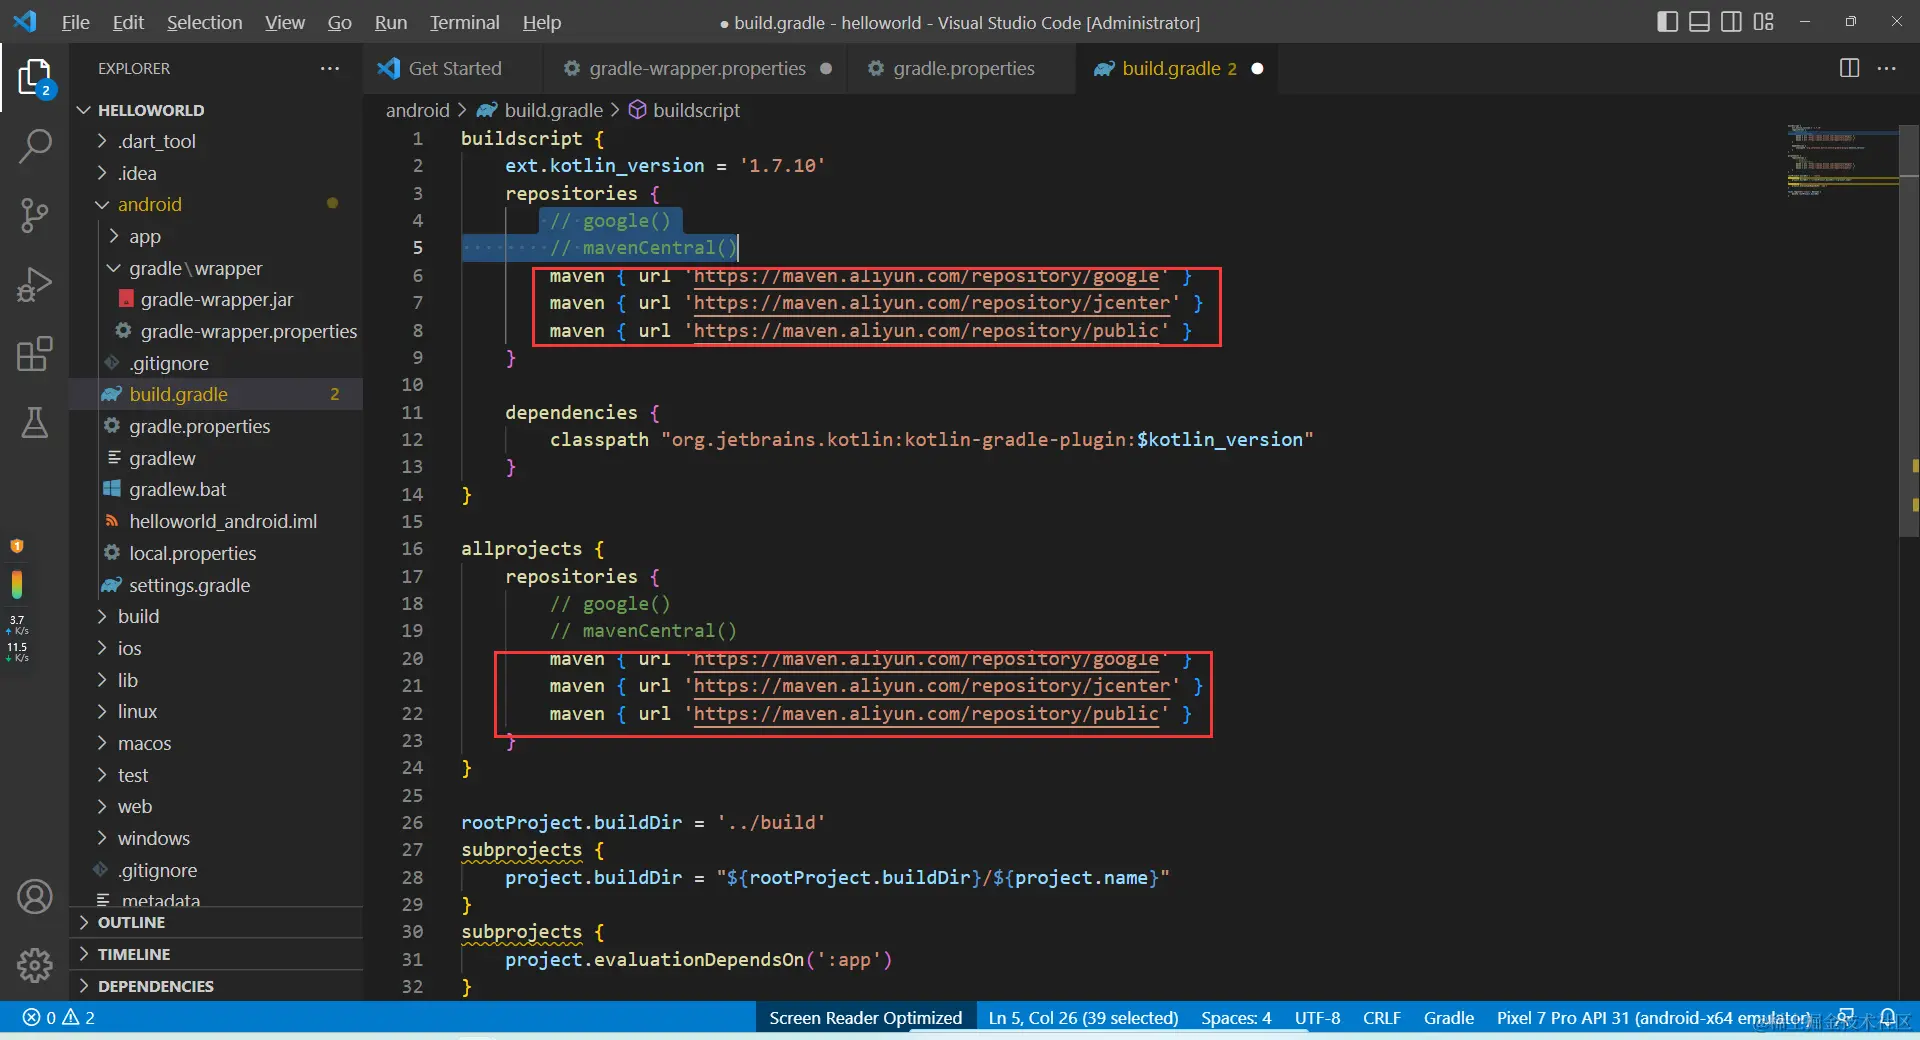Open the Search view icon
1920x1040 pixels.
34,146
